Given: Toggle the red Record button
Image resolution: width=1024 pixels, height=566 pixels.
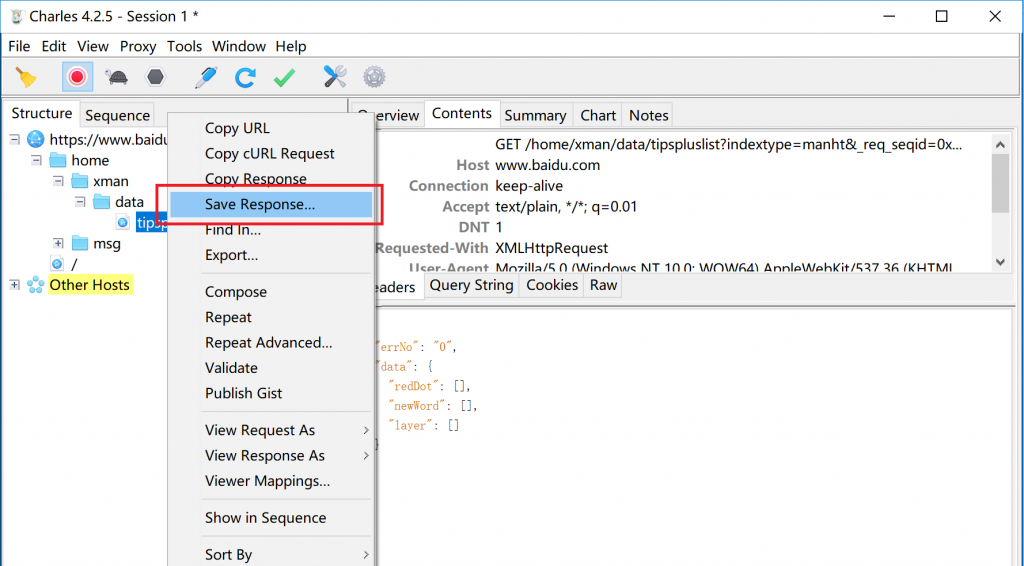Looking at the screenshot, I should point(77,77).
